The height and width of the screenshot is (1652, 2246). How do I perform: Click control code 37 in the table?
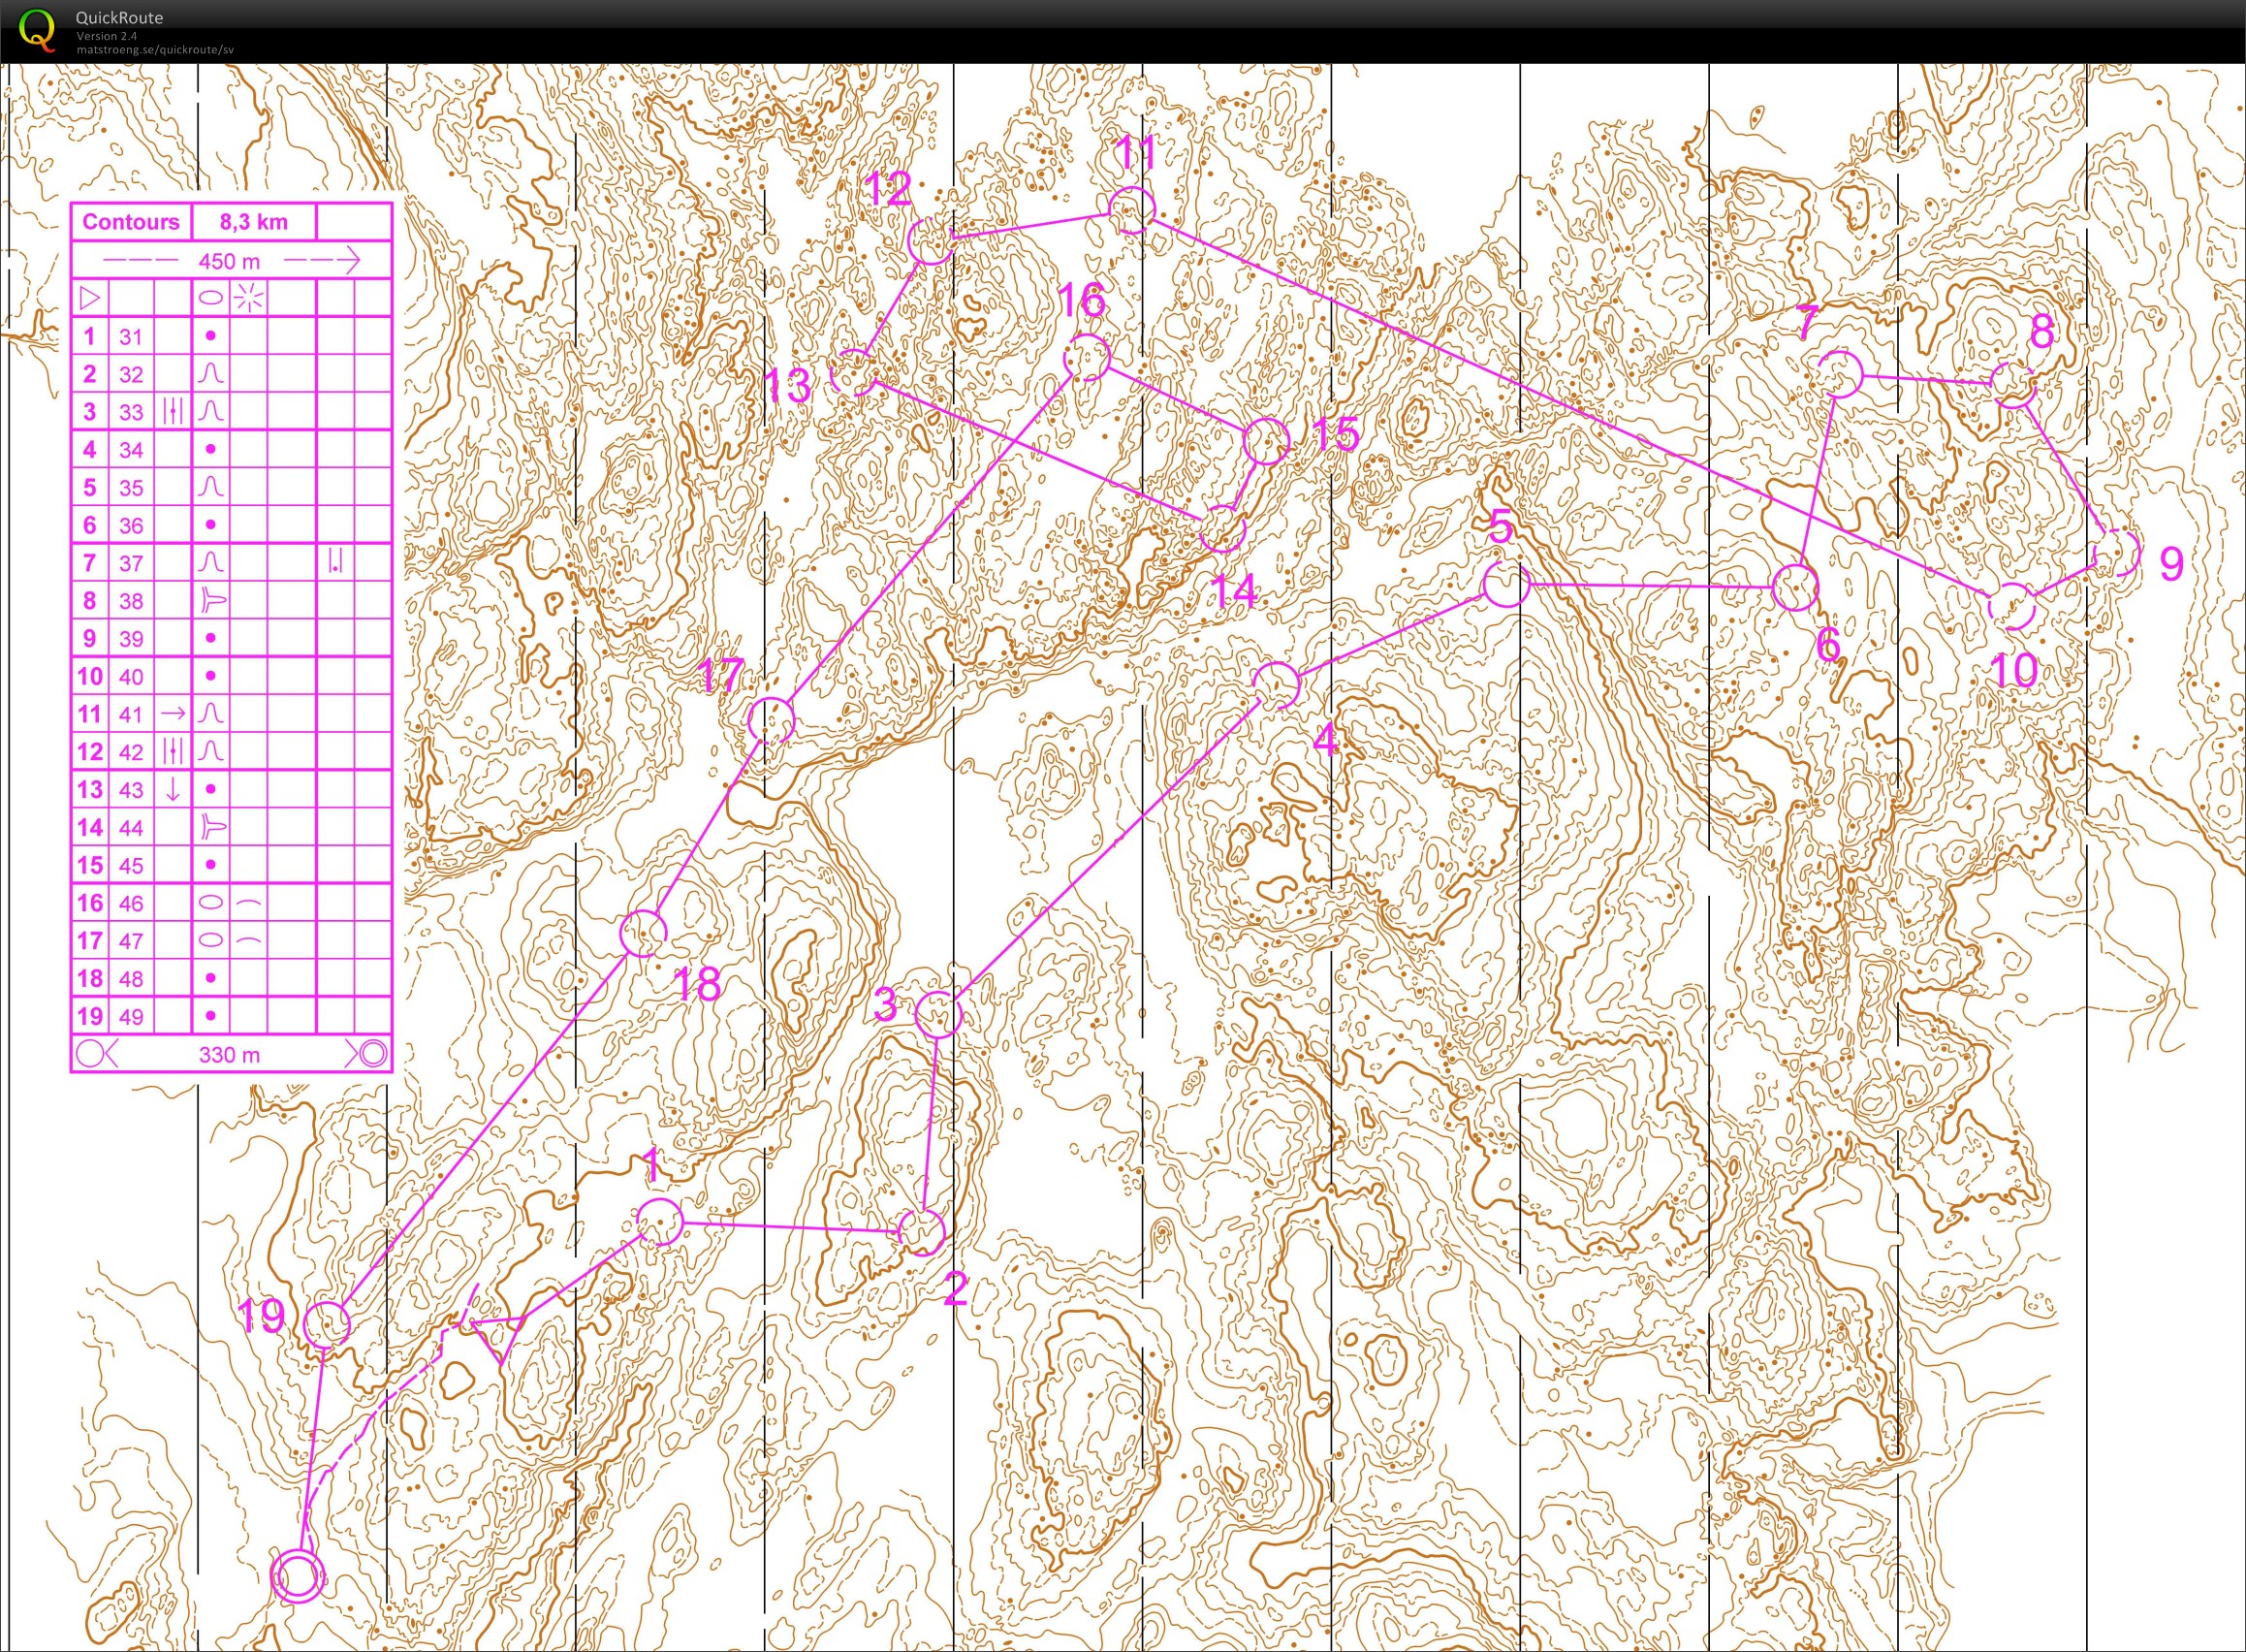click(x=131, y=563)
